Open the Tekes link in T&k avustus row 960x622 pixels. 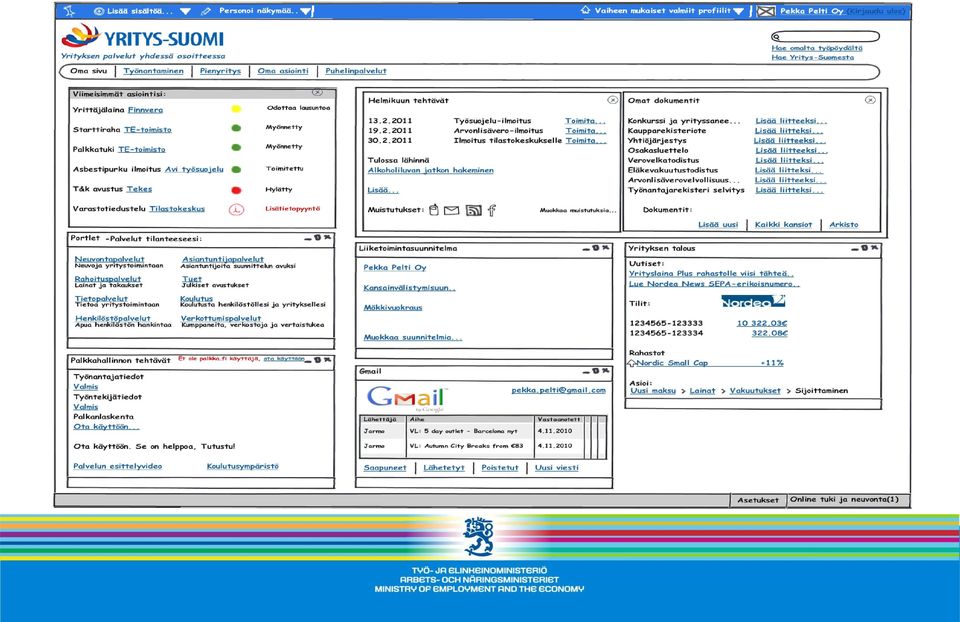click(x=140, y=189)
